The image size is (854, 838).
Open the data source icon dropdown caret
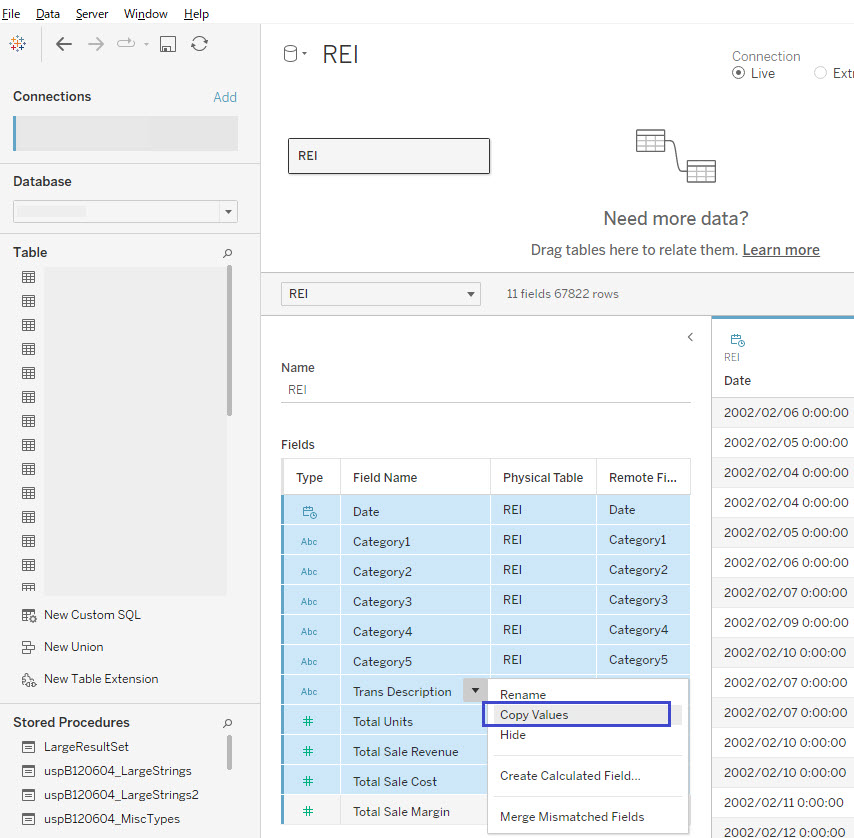pos(304,53)
